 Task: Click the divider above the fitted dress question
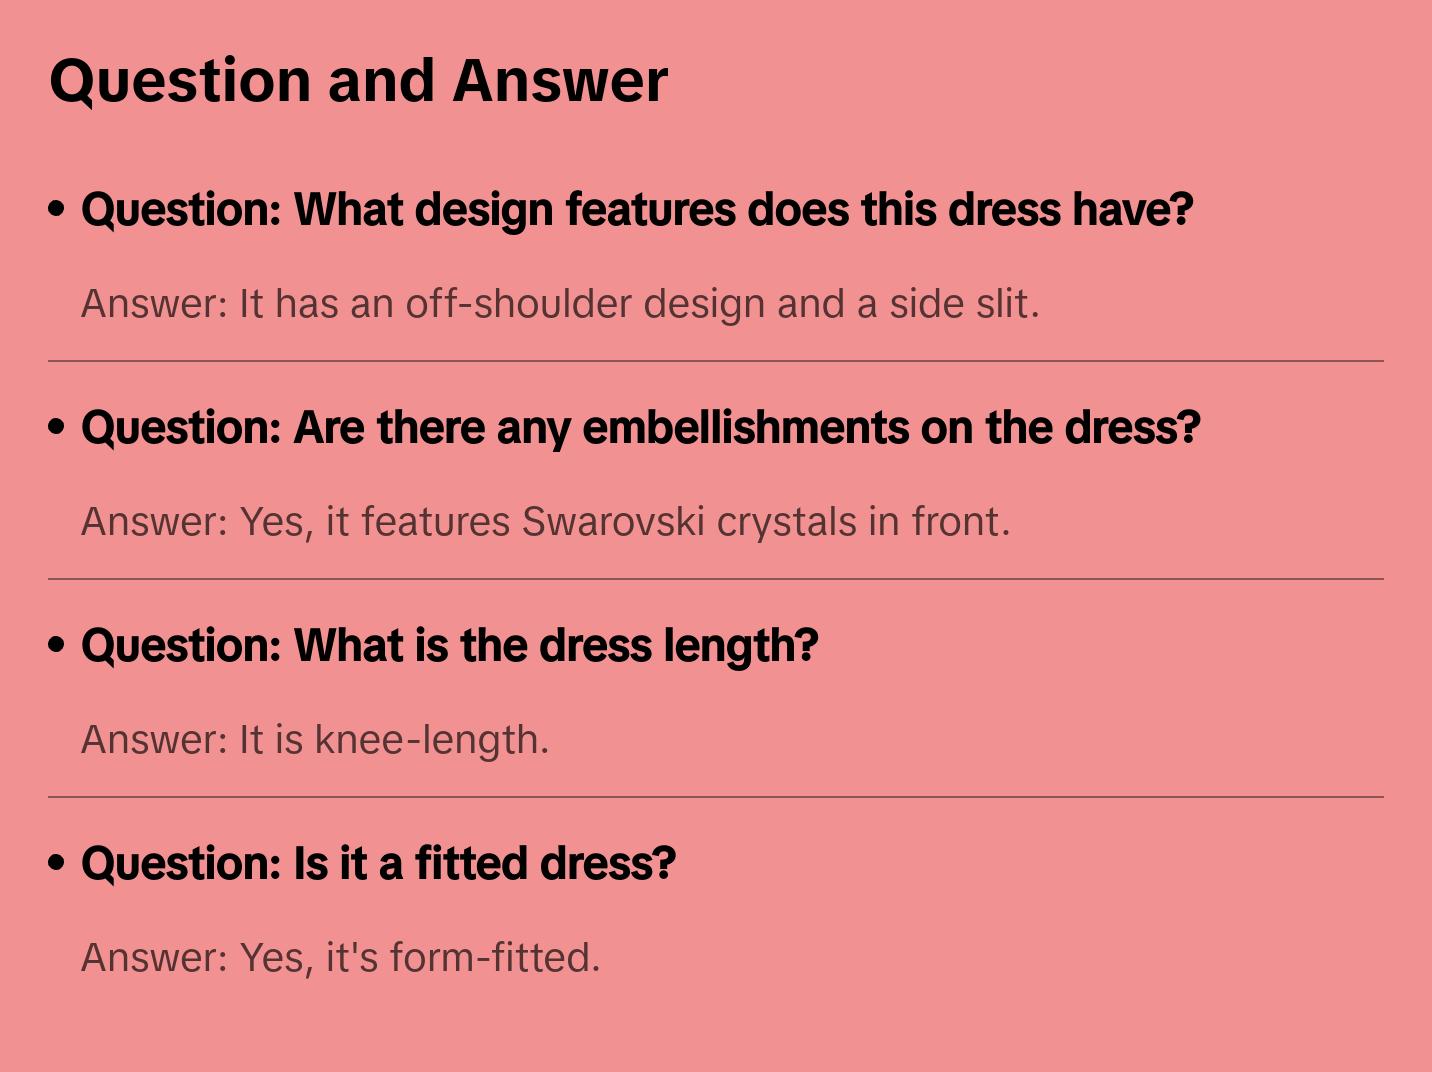tap(716, 797)
